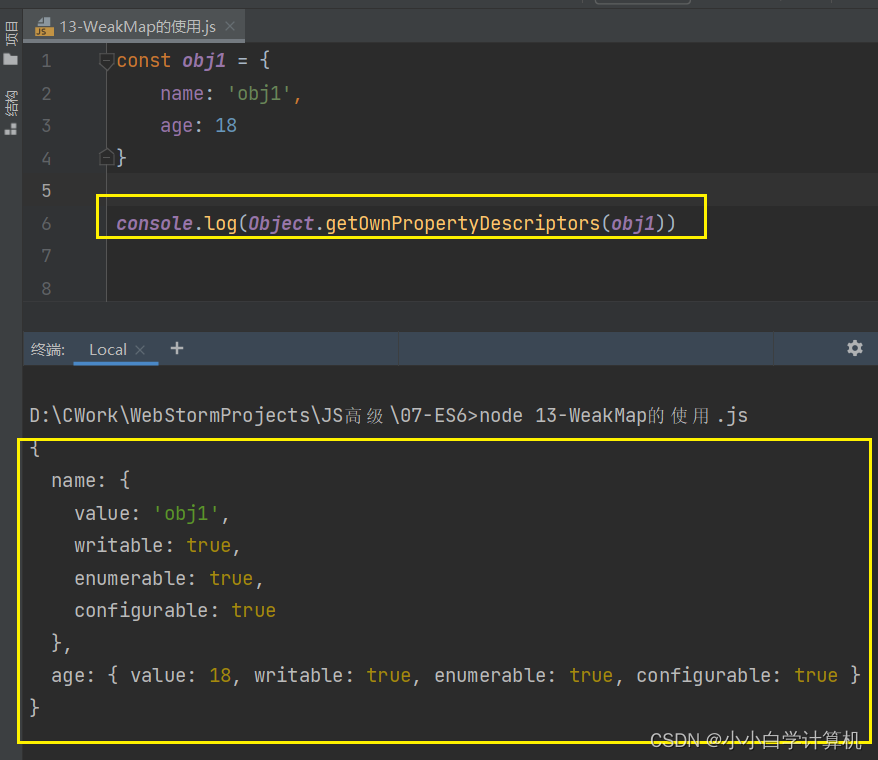The image size is (878, 760).
Task: Select the Local terminal tab
Action: click(x=108, y=349)
